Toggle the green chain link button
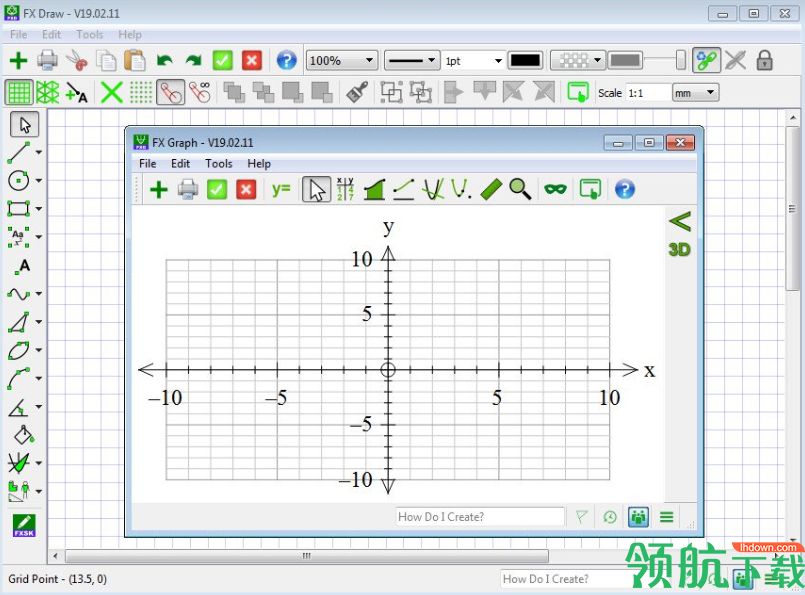The width and height of the screenshot is (805, 595). (x=706, y=61)
